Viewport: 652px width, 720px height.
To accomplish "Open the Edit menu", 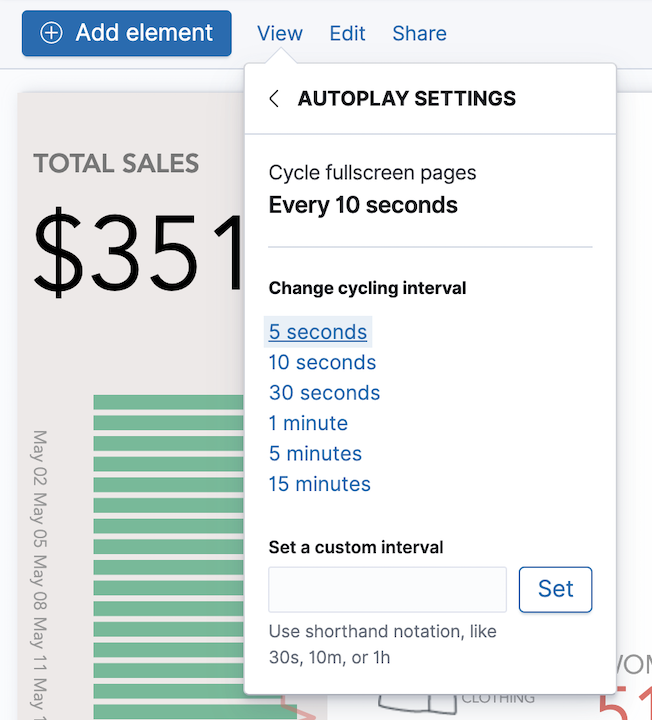I will click(347, 33).
